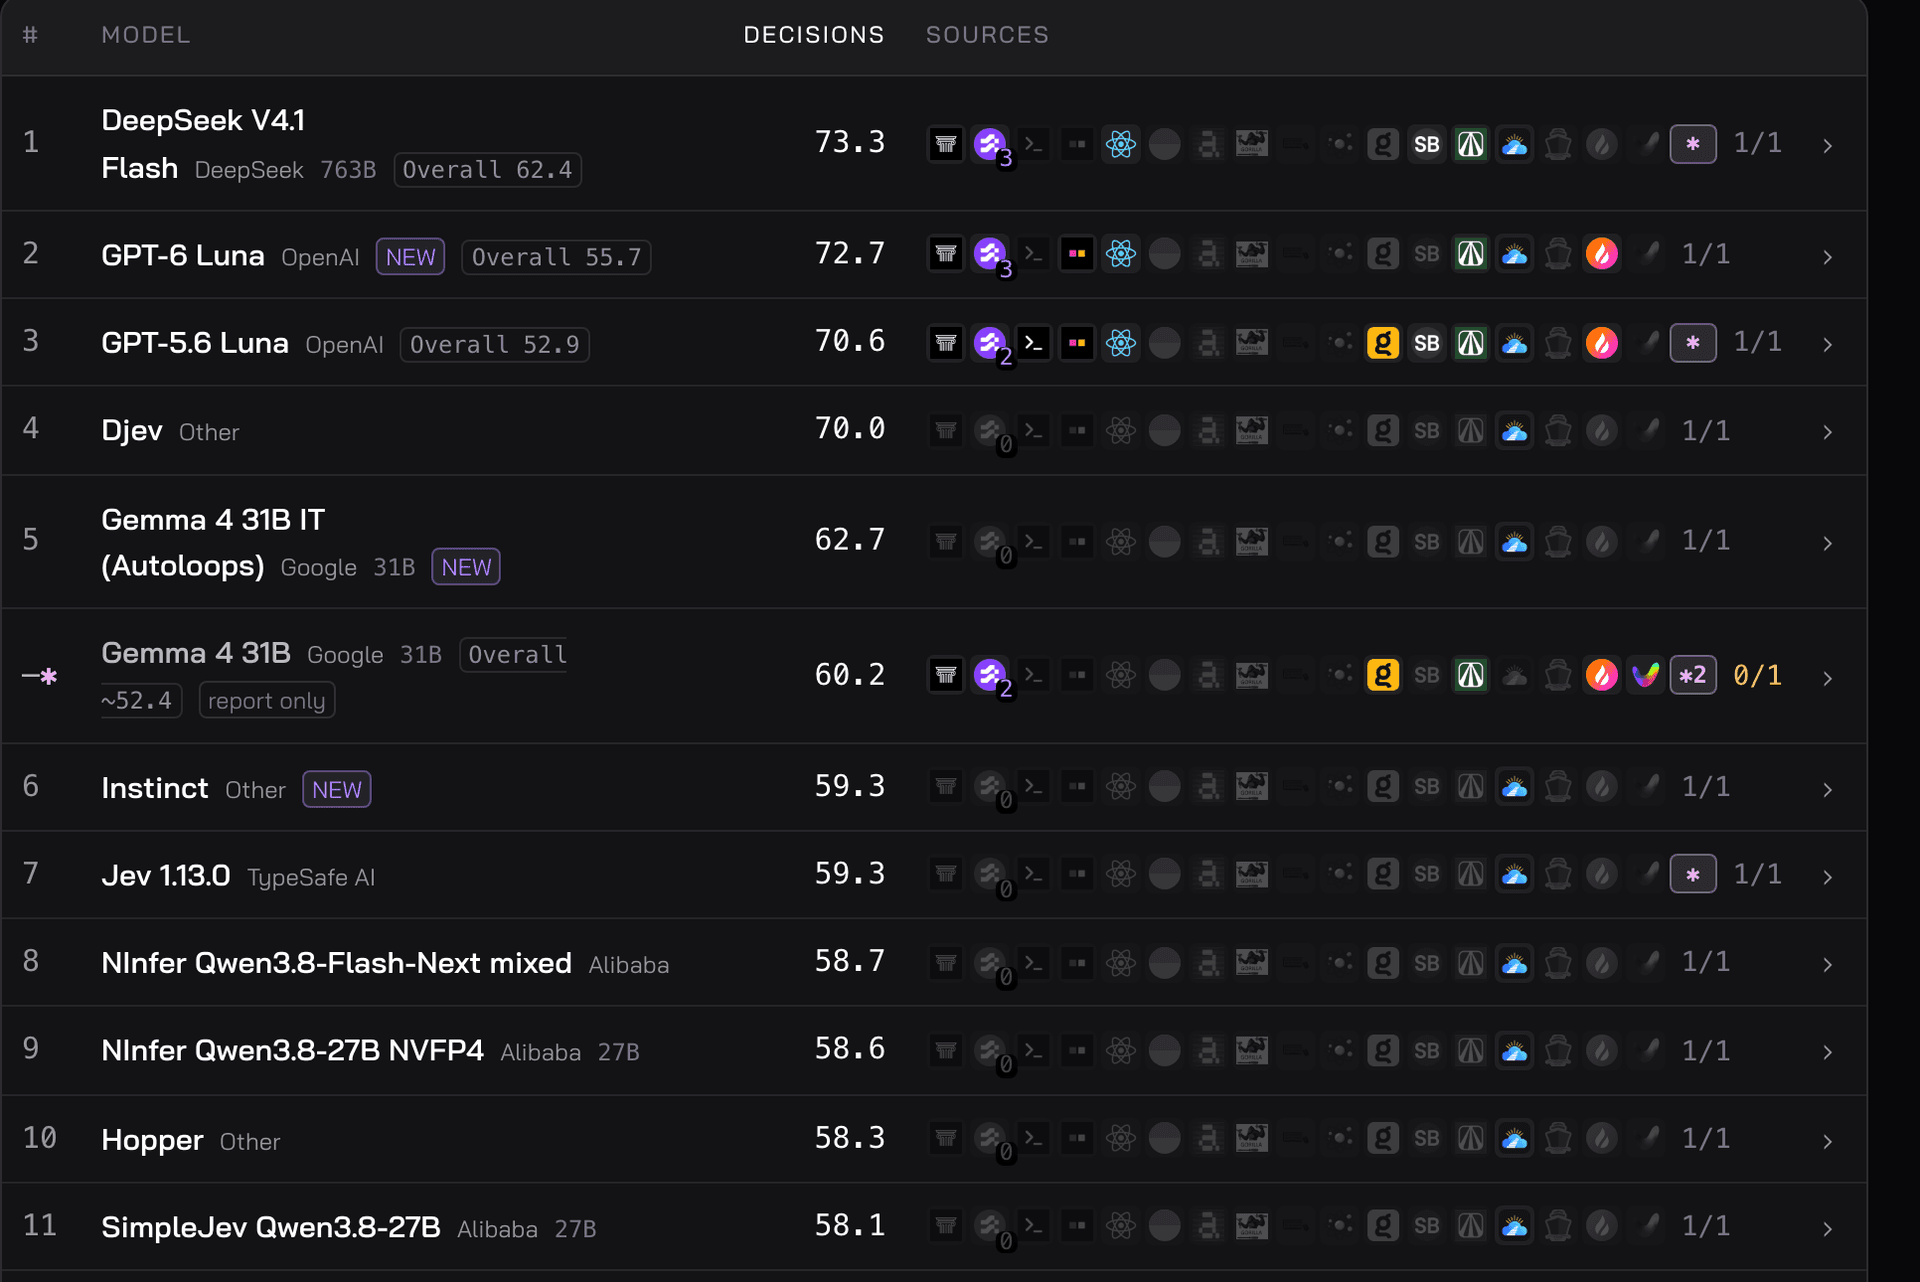Click the Overall 52.9 badge
Viewport: 1920px width, 1282px height.
click(495, 345)
